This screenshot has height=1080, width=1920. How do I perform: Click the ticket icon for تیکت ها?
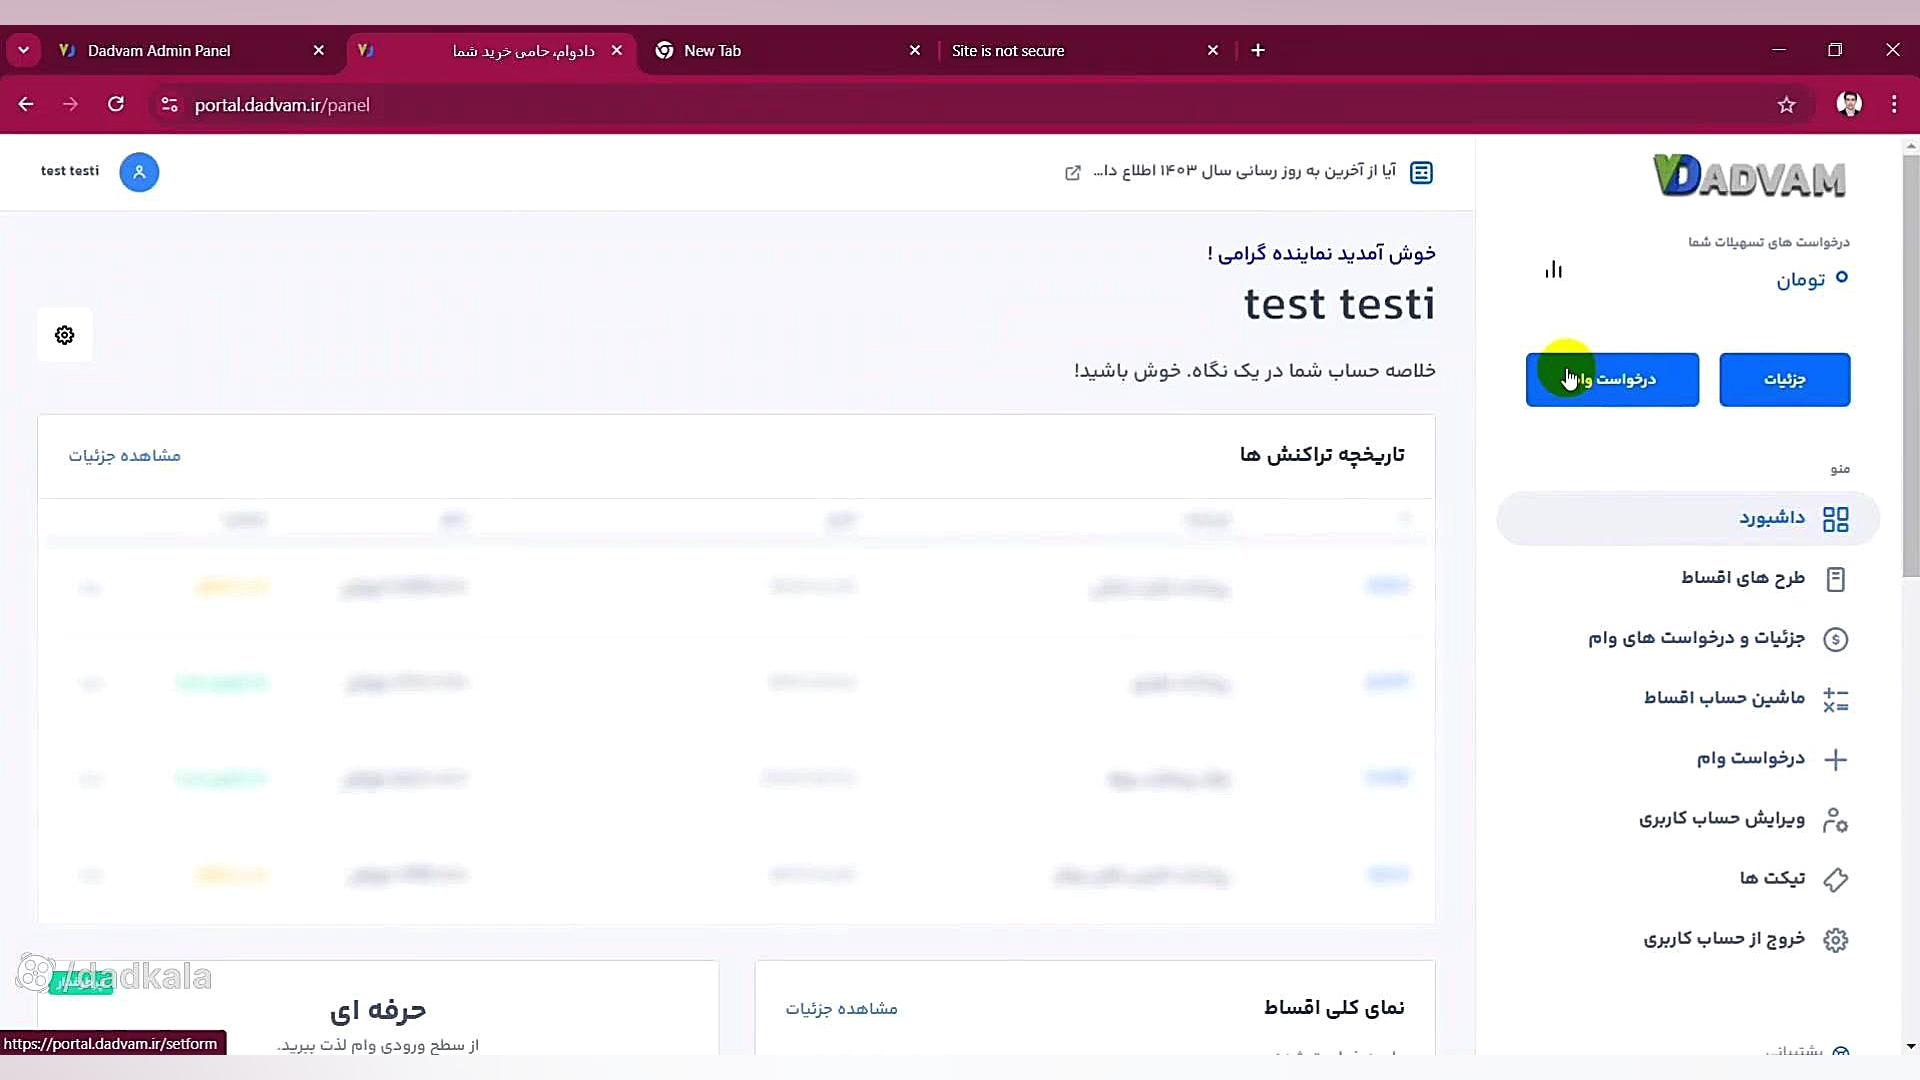[1836, 879]
